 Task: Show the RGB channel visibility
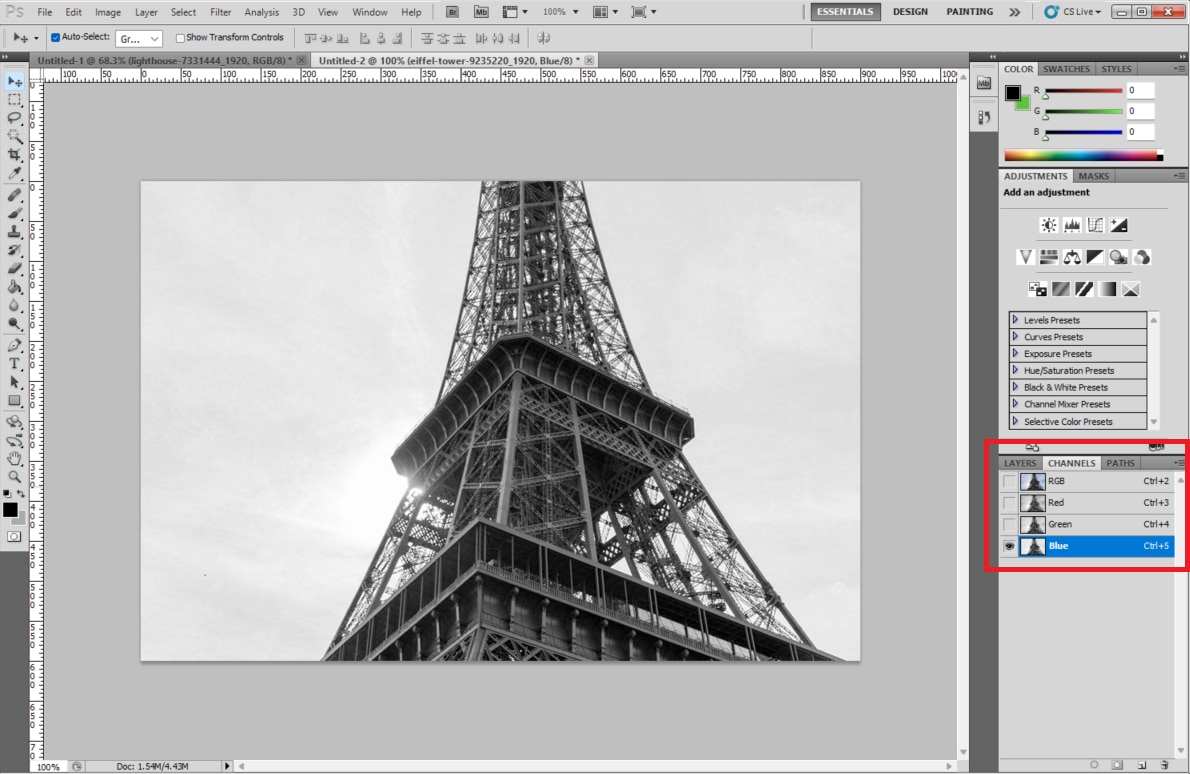[x=1009, y=481]
